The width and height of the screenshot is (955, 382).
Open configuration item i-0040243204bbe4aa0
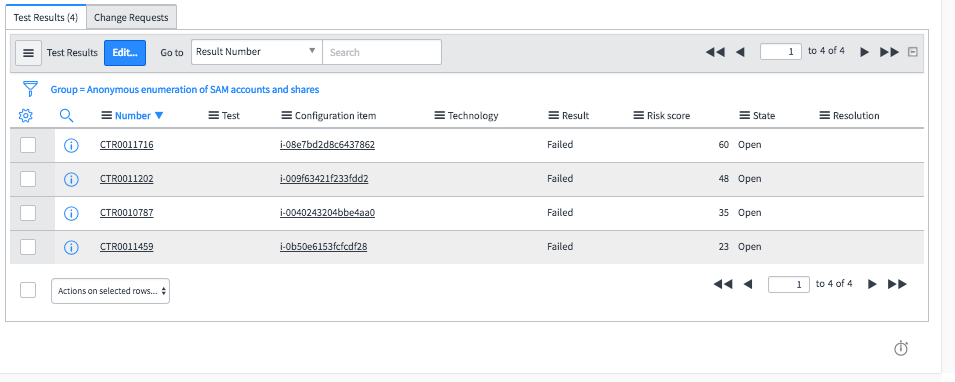(327, 213)
